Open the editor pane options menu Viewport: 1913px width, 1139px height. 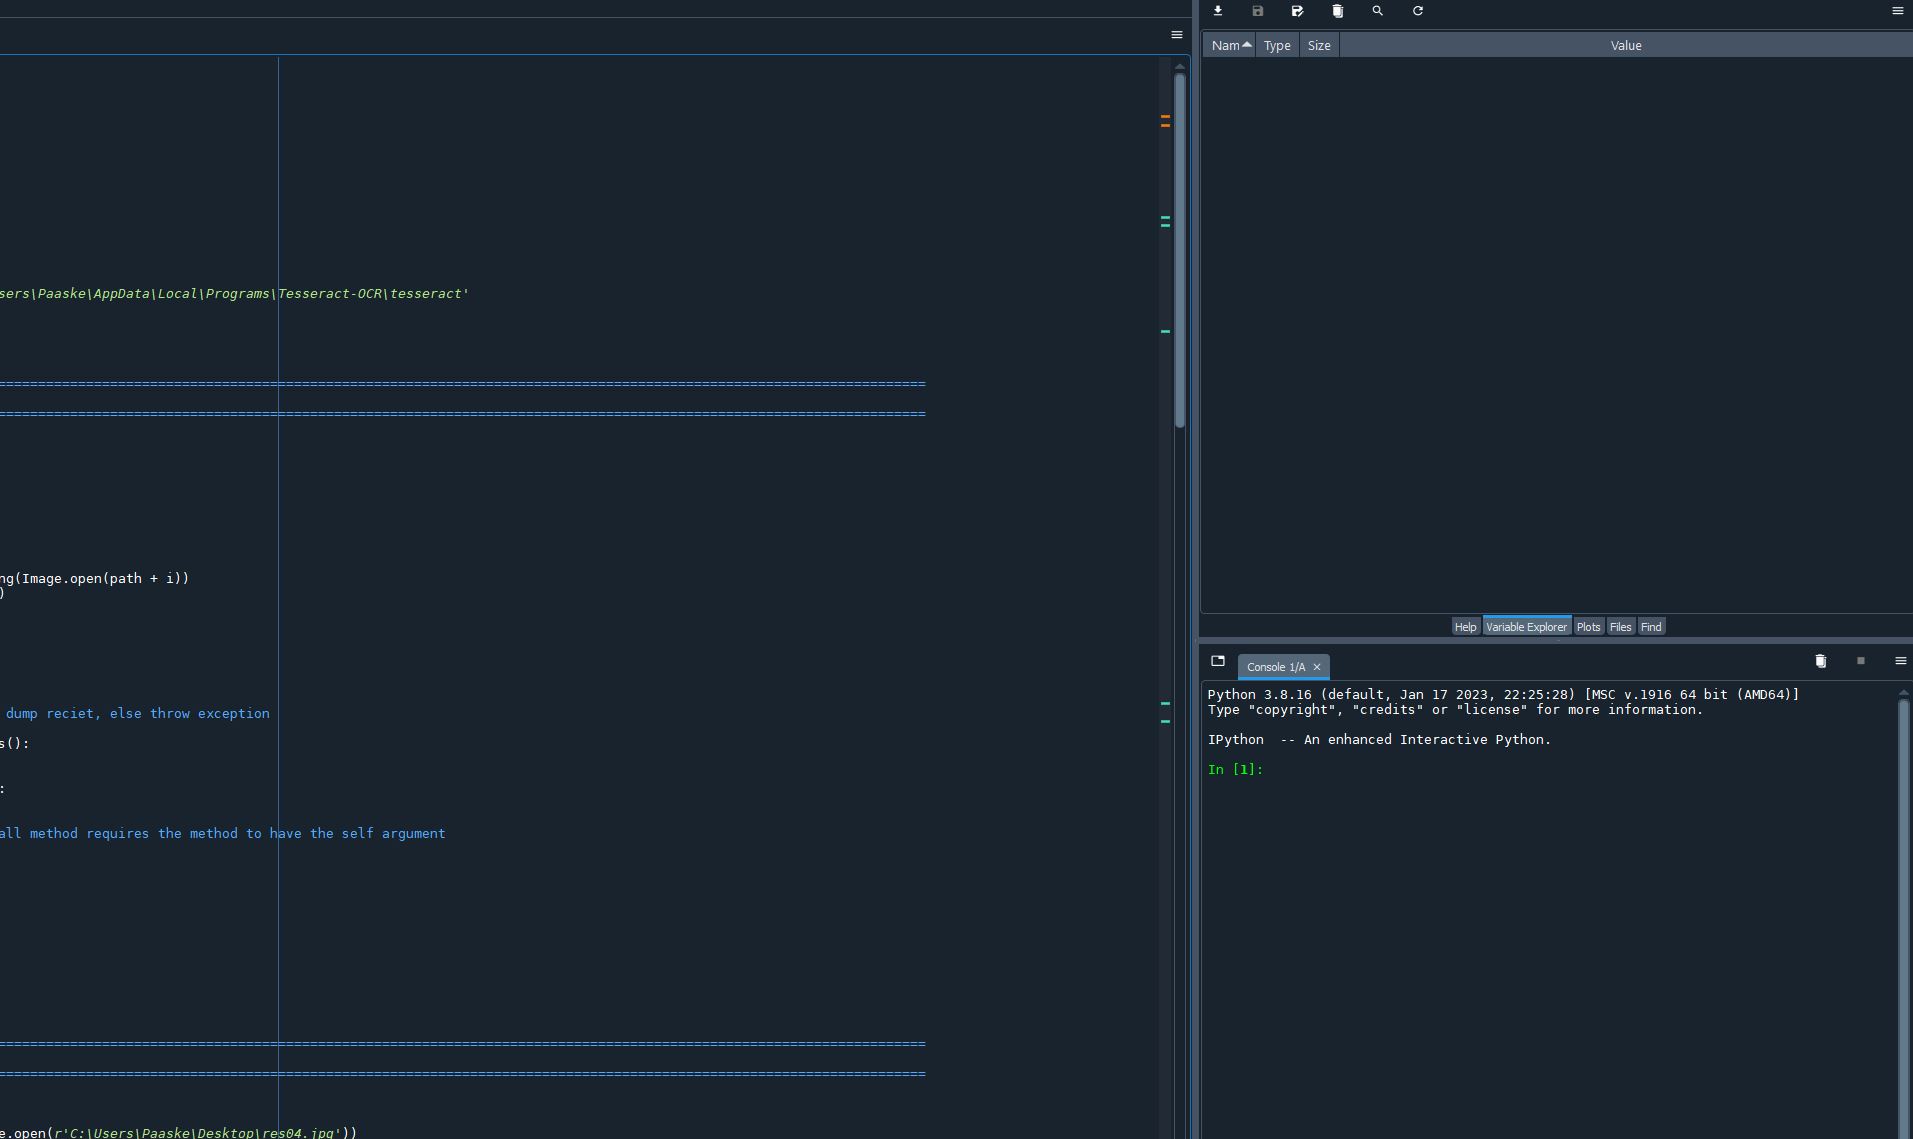1176,35
